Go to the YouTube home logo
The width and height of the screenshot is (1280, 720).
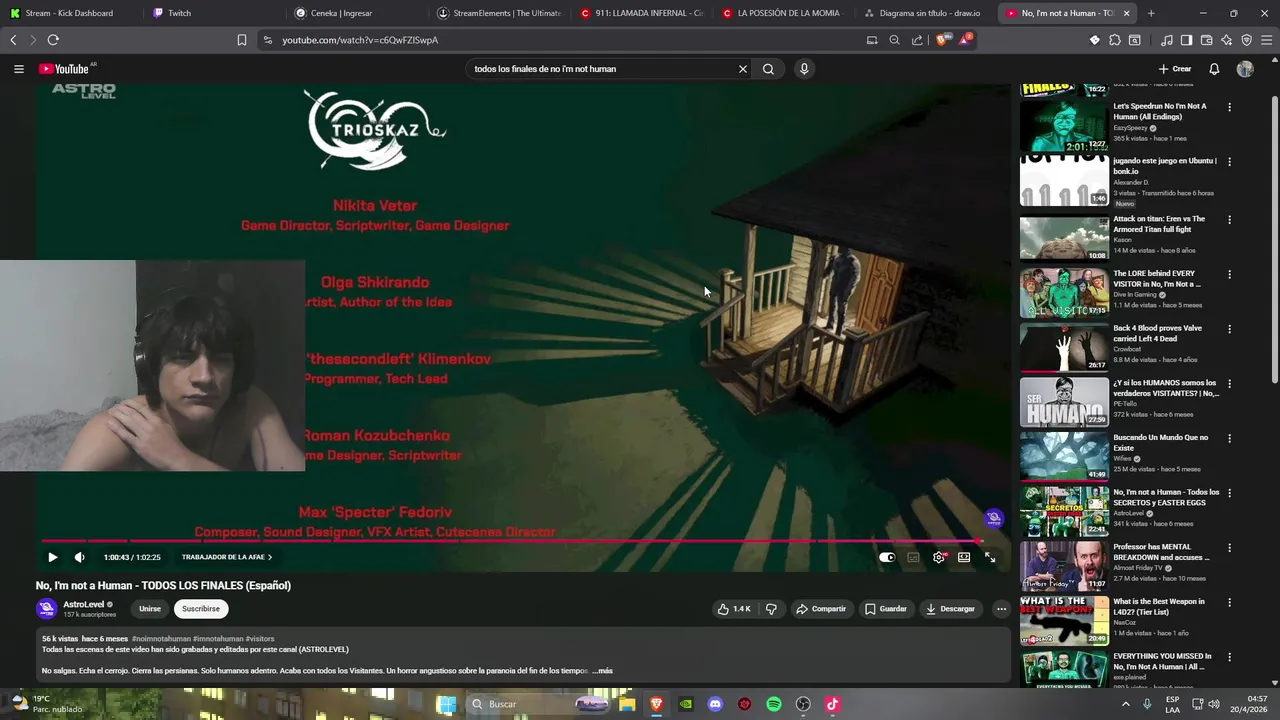coord(64,69)
